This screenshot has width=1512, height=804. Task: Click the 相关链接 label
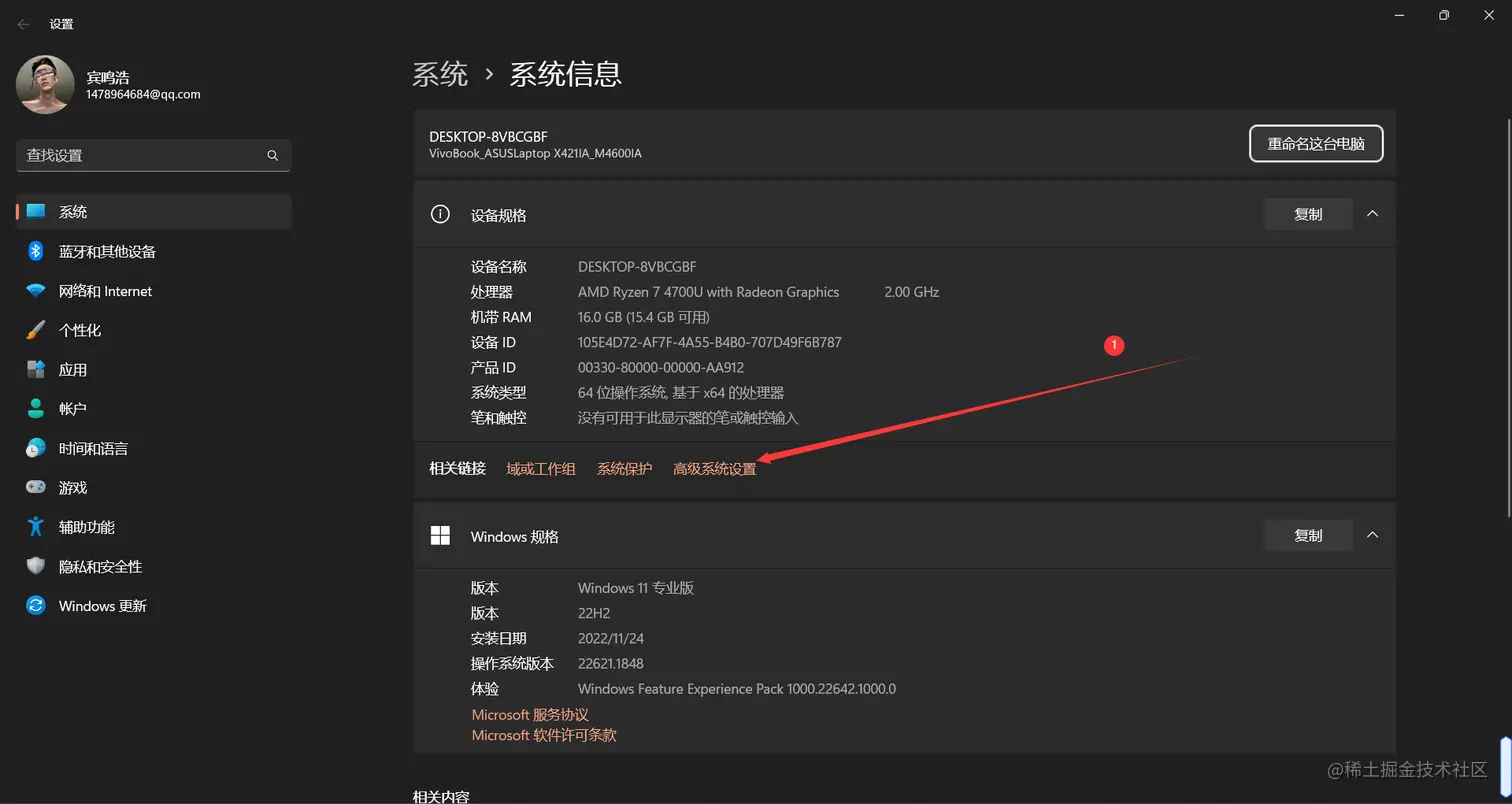click(457, 469)
